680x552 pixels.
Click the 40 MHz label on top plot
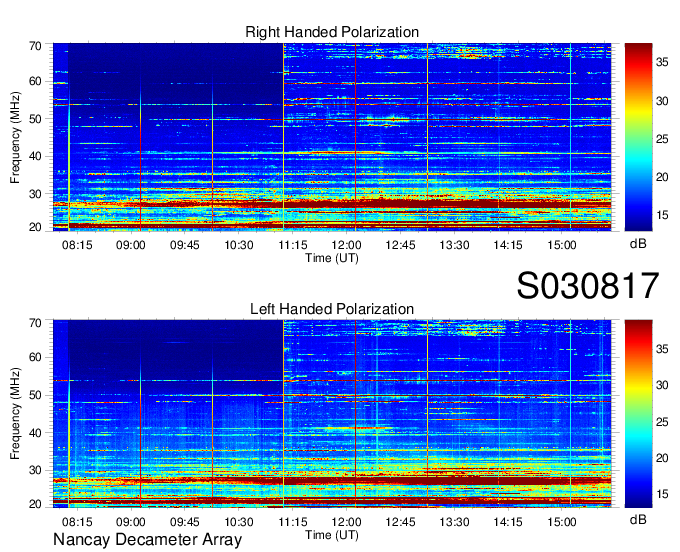[x=35, y=156]
